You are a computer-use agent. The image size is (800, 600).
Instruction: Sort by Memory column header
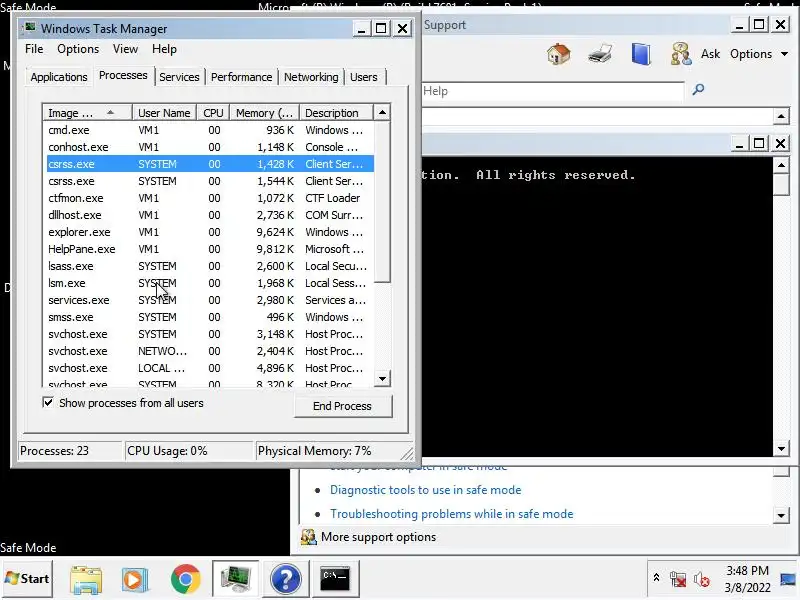coord(264,112)
